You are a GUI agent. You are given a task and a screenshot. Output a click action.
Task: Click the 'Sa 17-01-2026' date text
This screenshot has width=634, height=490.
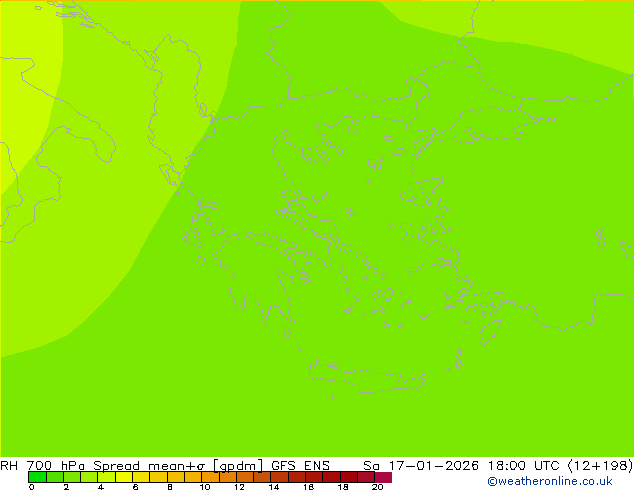[x=421, y=465]
